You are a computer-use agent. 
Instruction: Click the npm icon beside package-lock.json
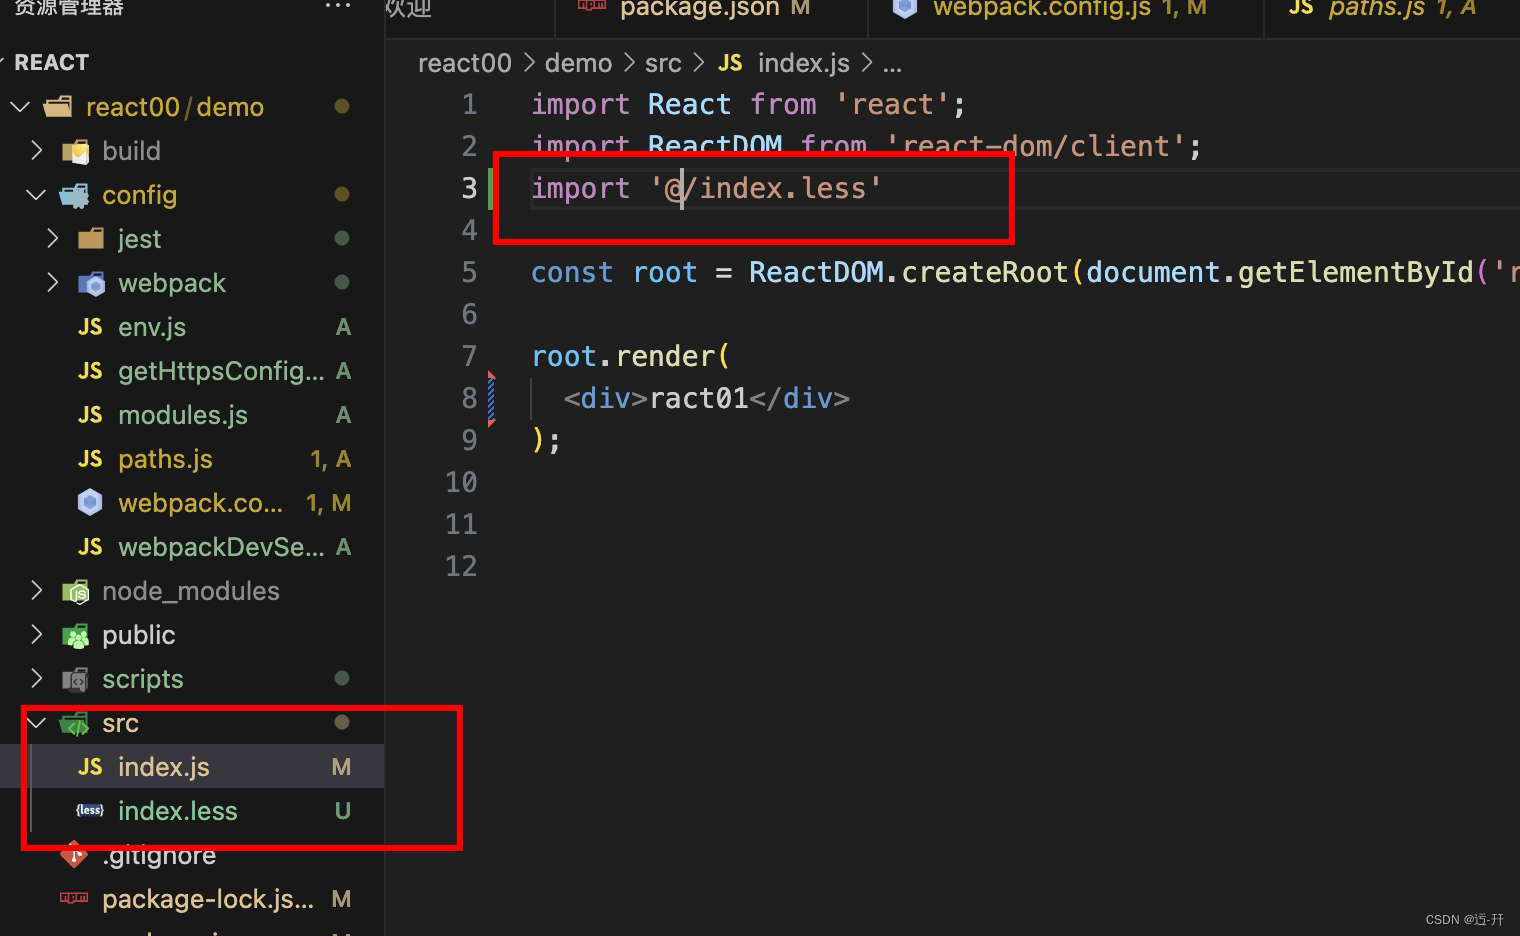point(75,899)
